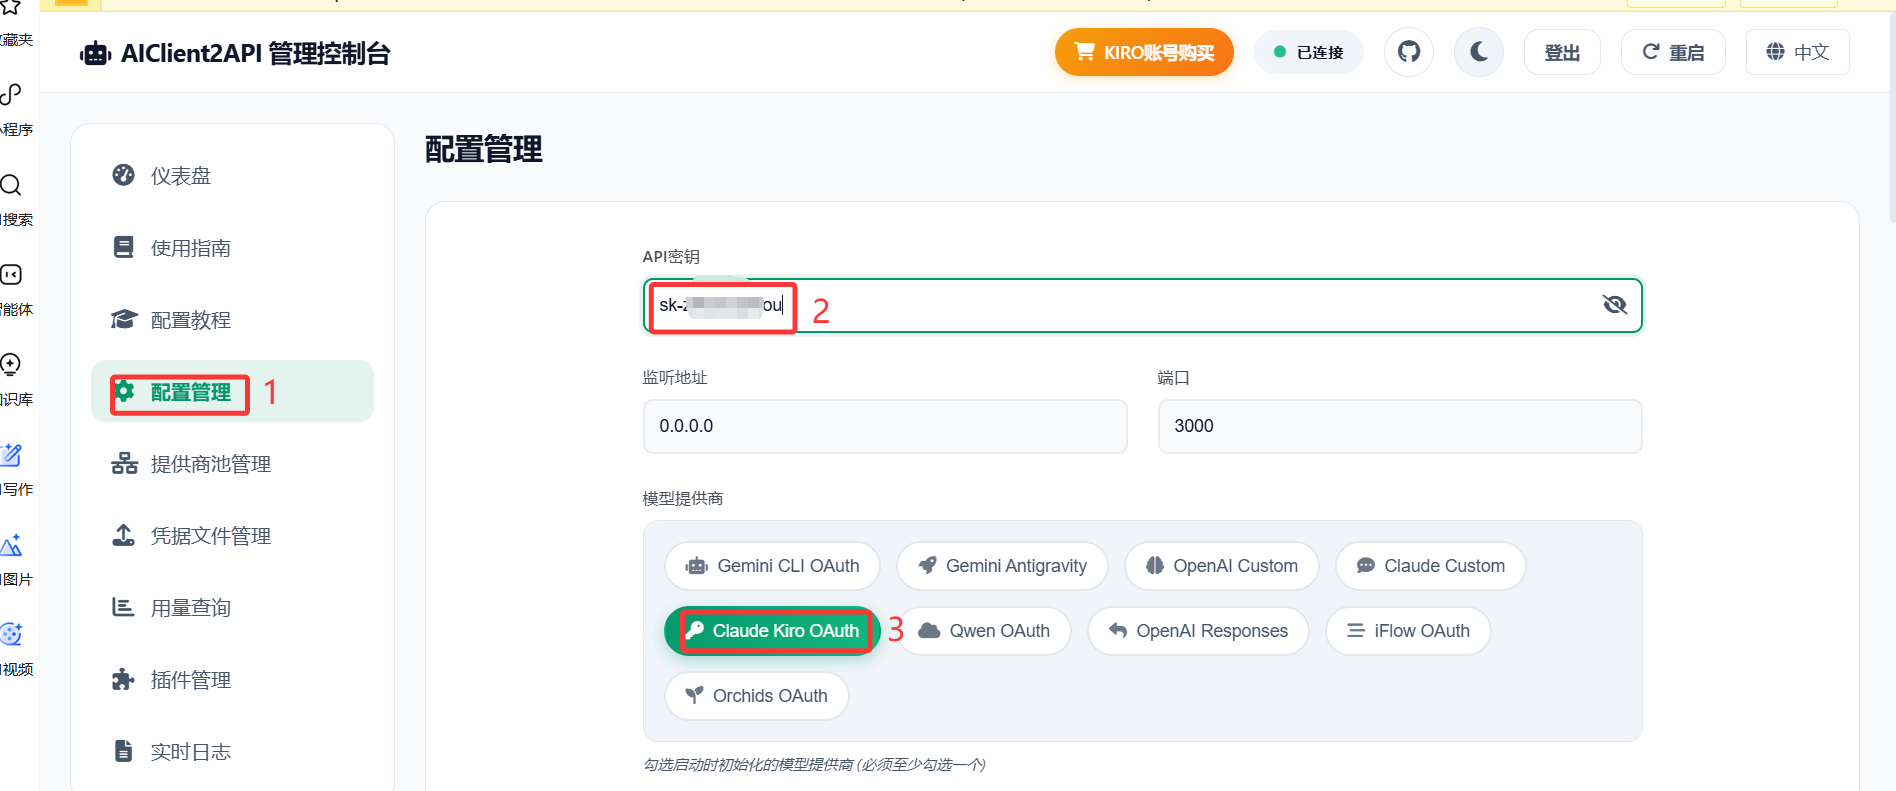Screen dimensions: 1896x791
Task: Open 仪表盘 dashboard in the sidebar
Action: click(232, 176)
